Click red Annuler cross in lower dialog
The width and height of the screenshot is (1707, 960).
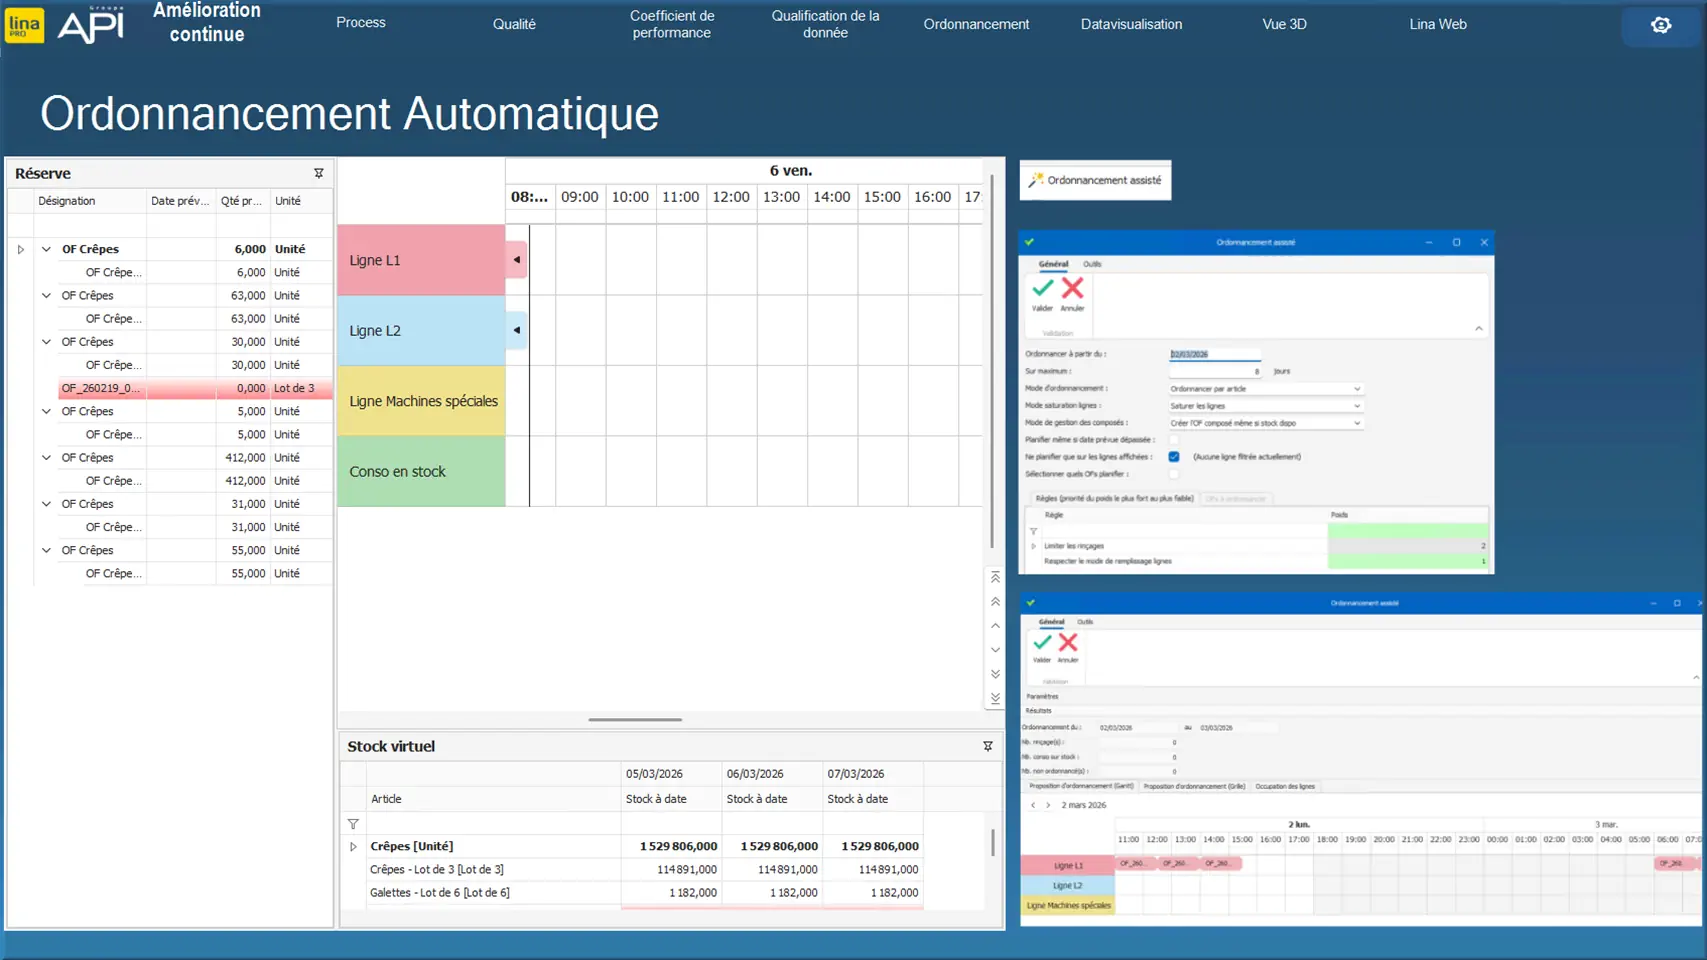[1068, 643]
